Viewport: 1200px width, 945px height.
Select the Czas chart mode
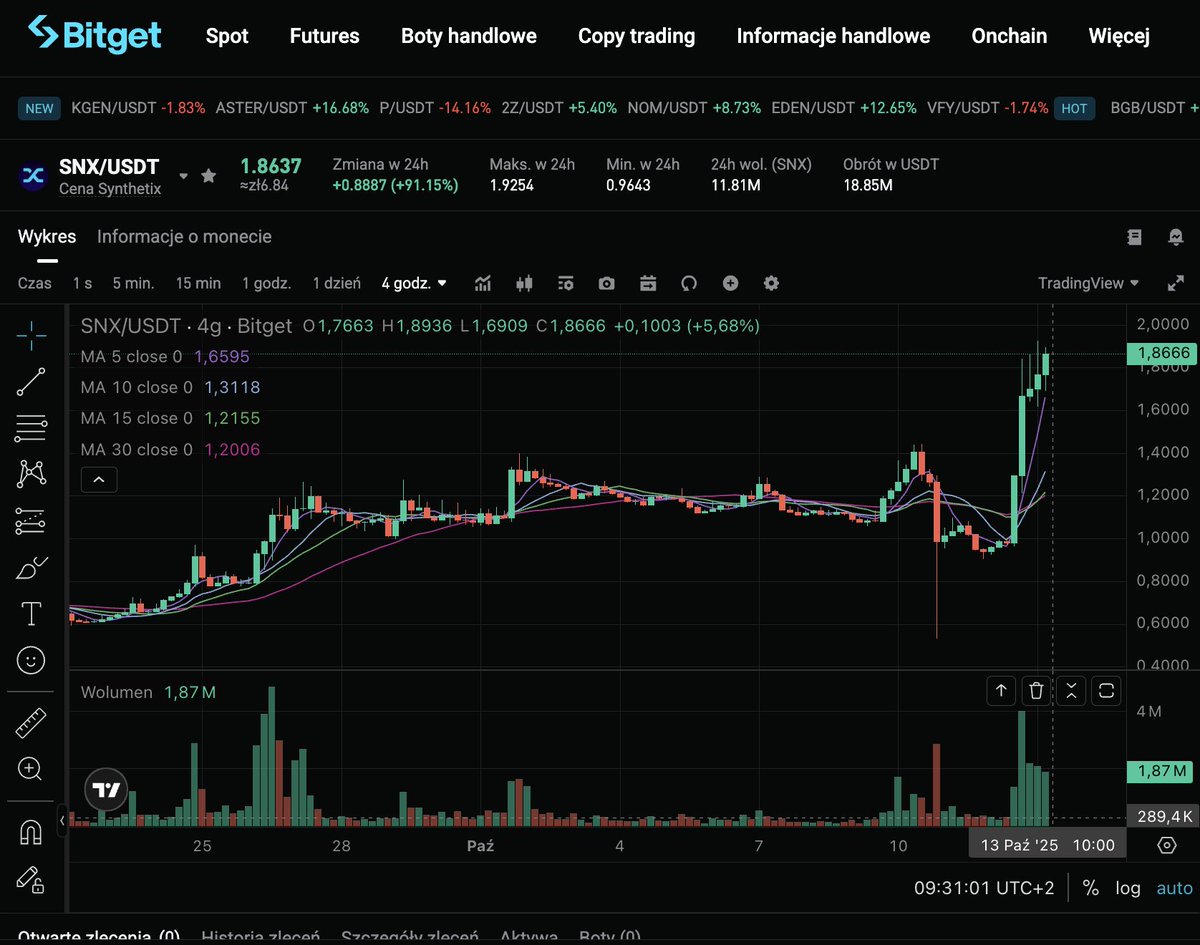coord(35,283)
